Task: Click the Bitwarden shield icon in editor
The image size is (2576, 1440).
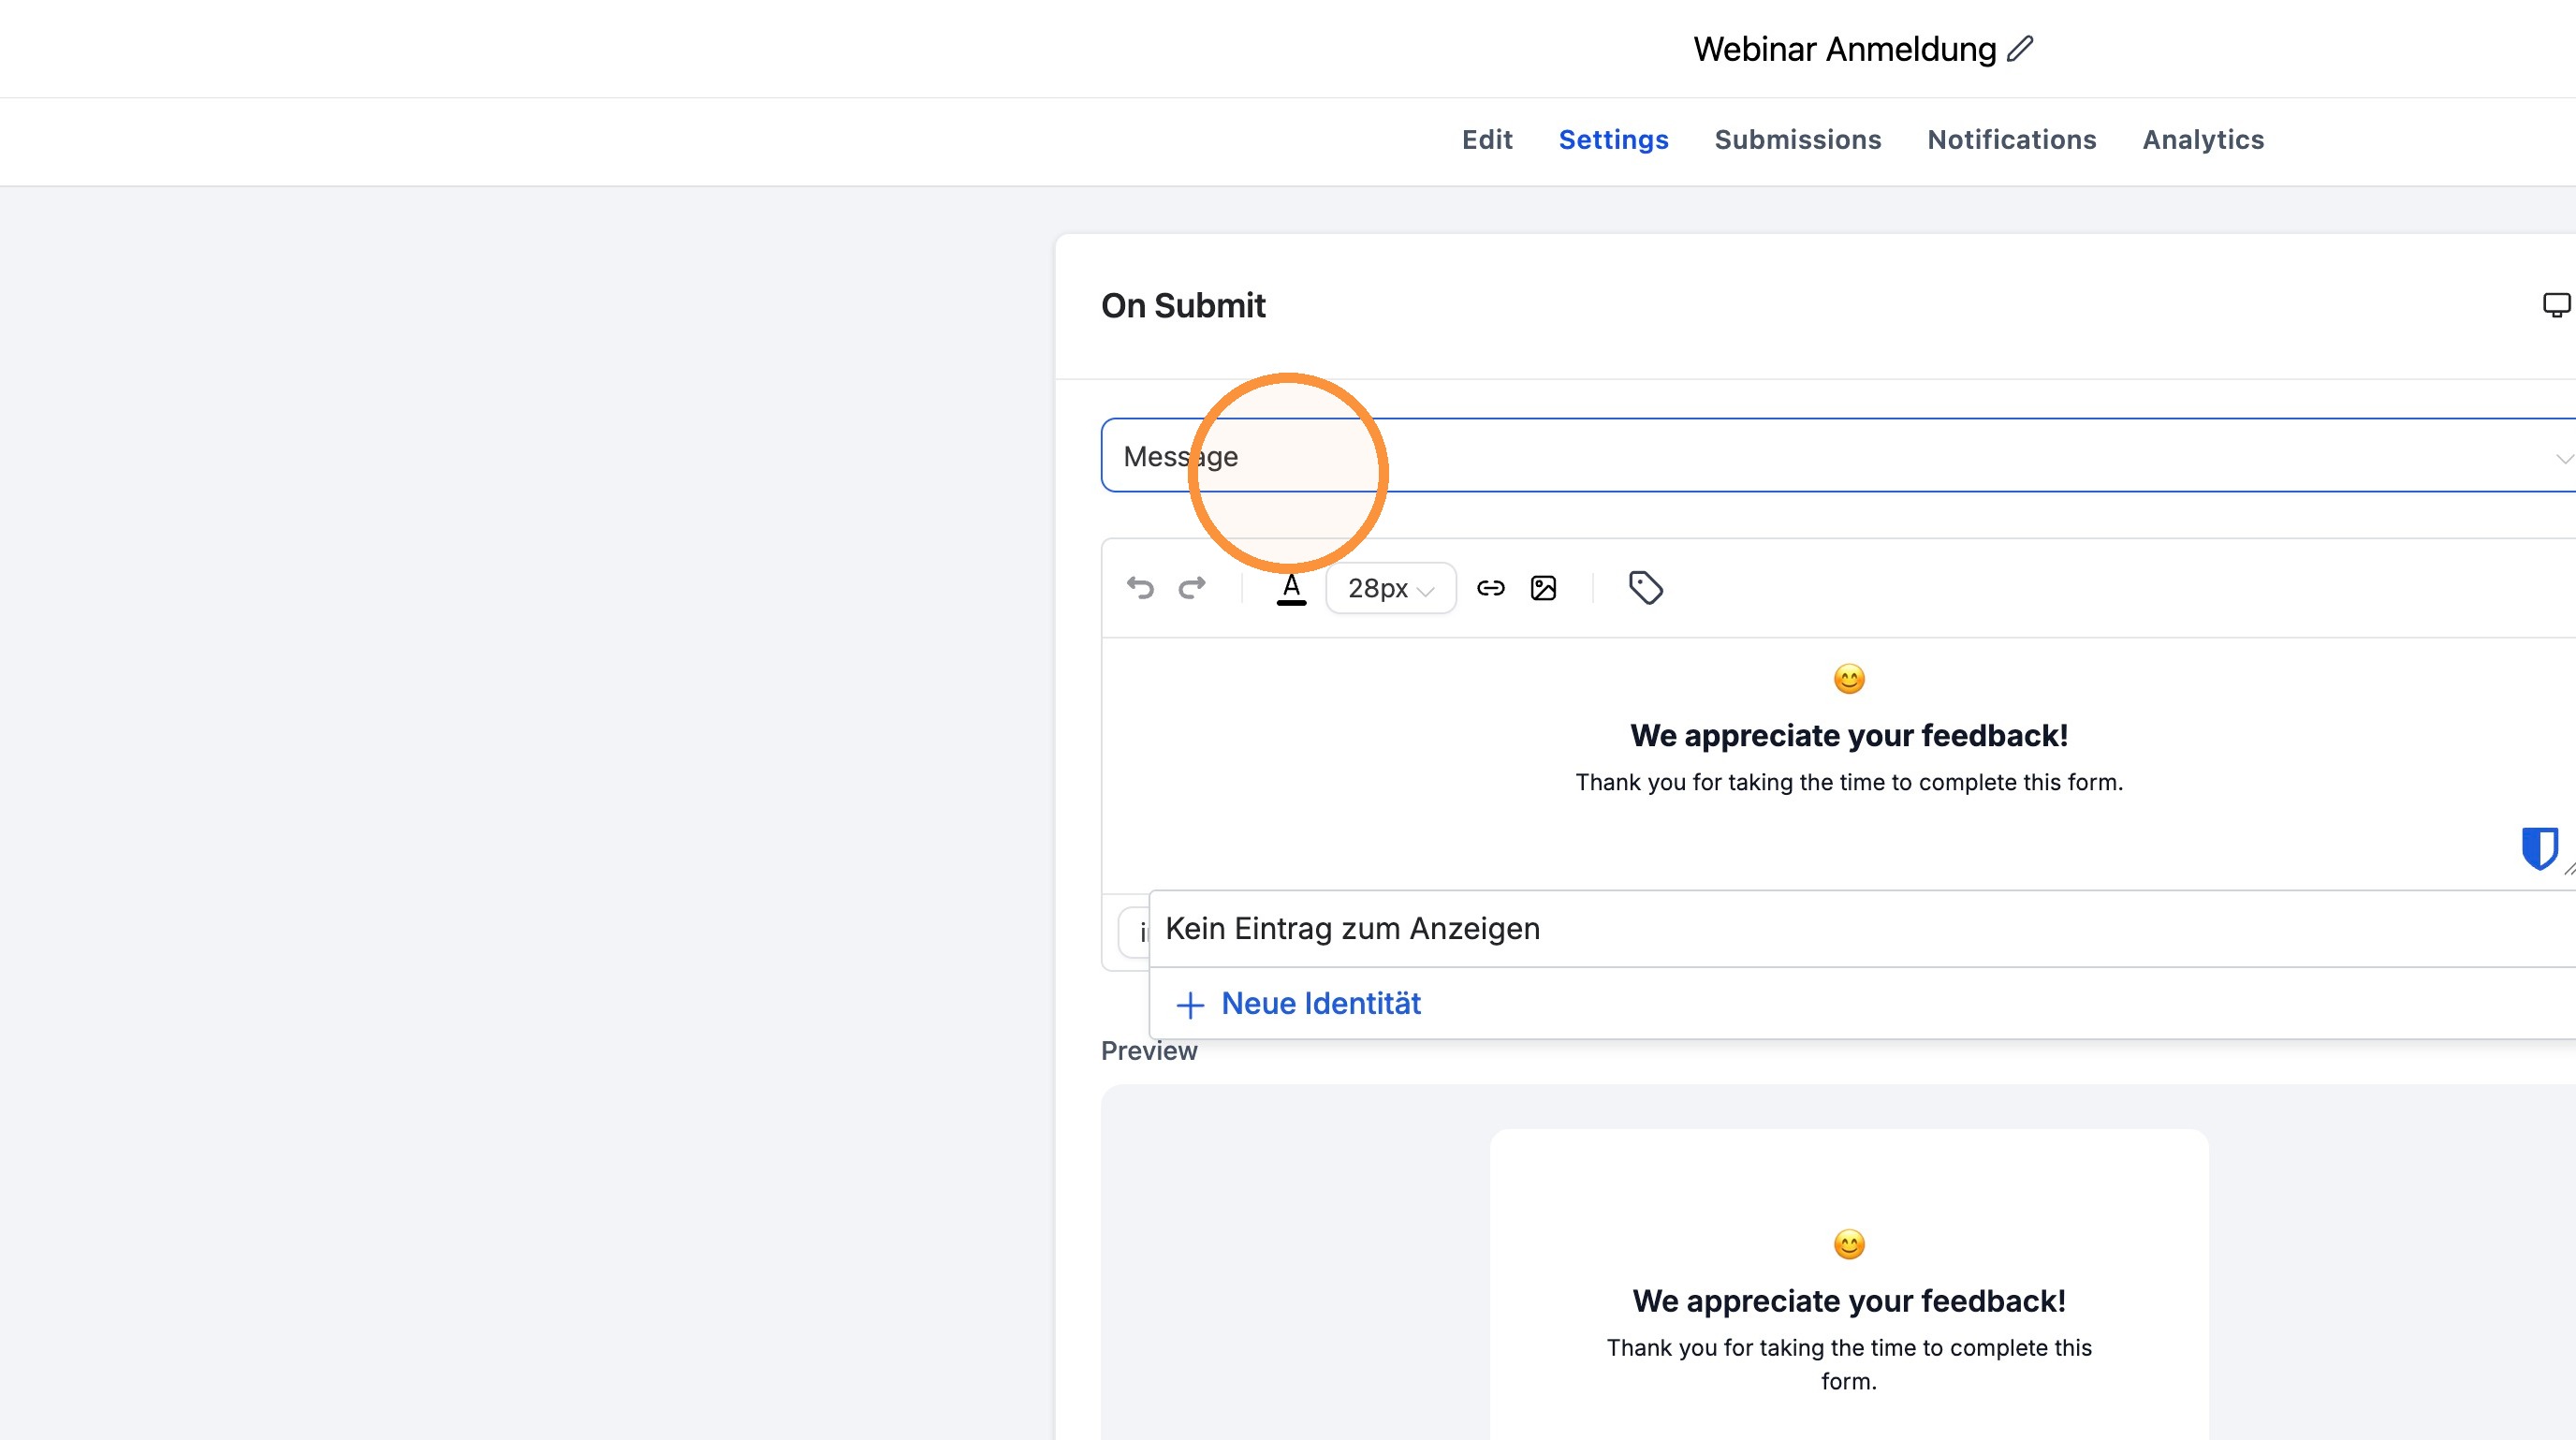Action: click(x=2539, y=849)
